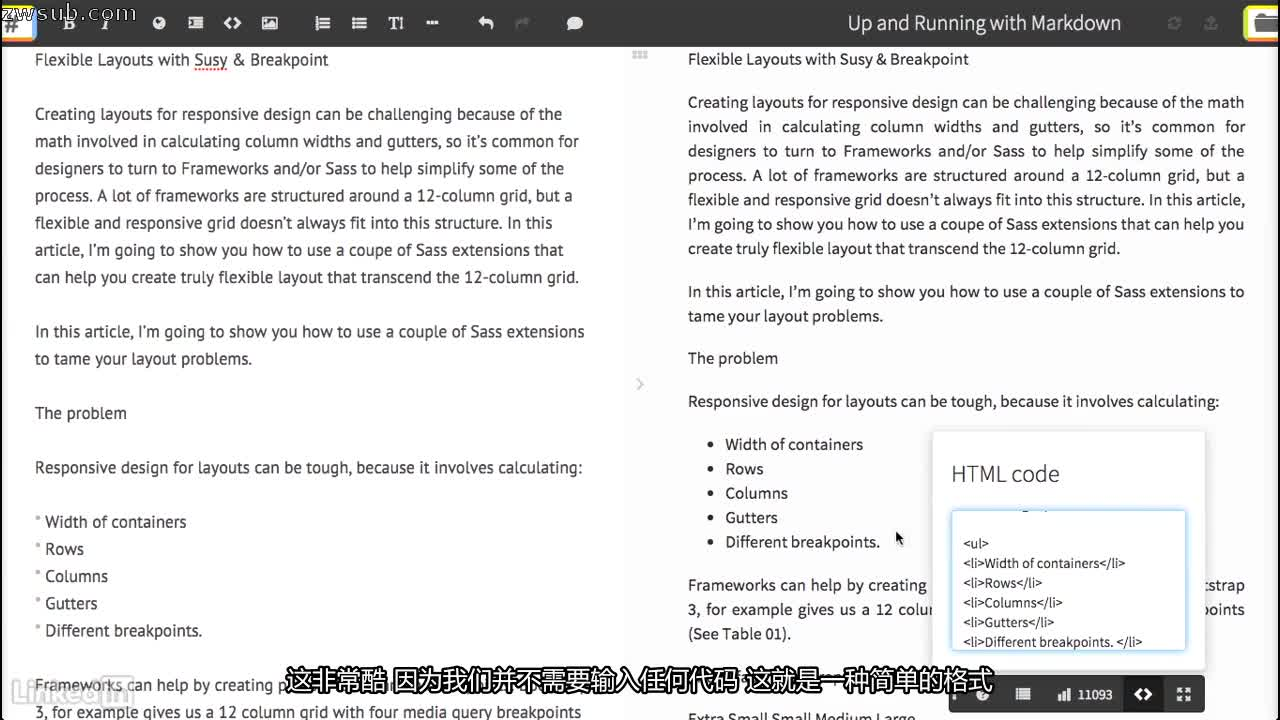Insert a horizontal rule from toolbar
The height and width of the screenshot is (720, 1280).
click(x=432, y=23)
